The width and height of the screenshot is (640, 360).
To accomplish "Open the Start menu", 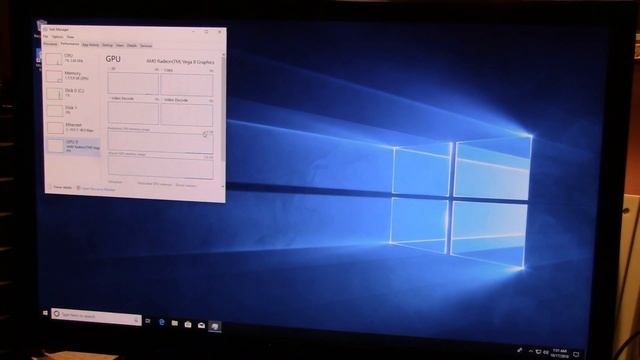I will 45,313.
